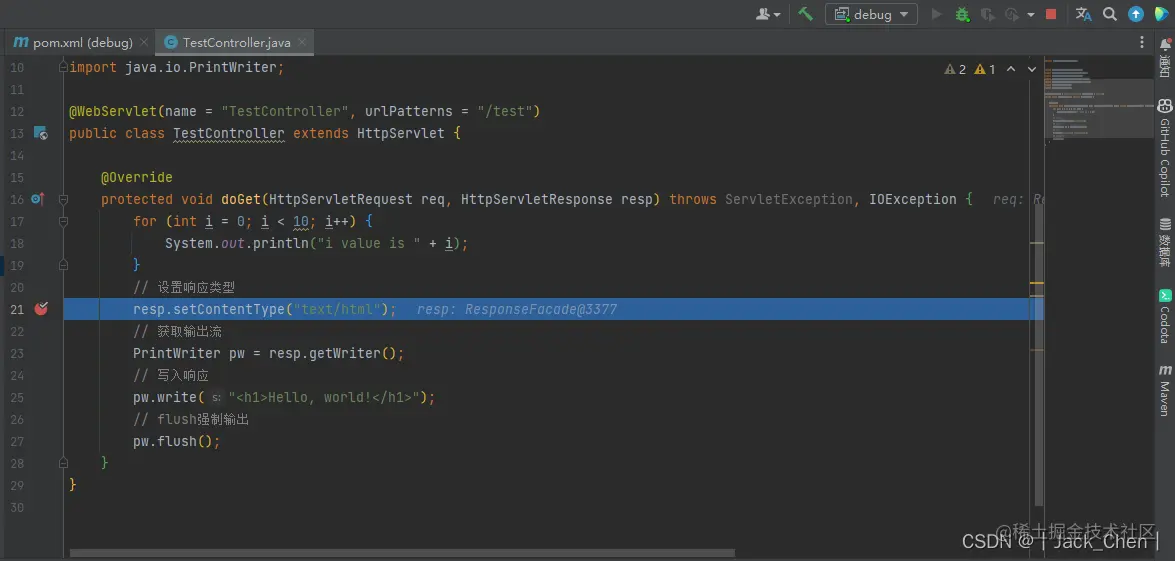Viewport: 1175px width, 561px height.
Task: Open the user account menu icon
Action: tap(769, 13)
